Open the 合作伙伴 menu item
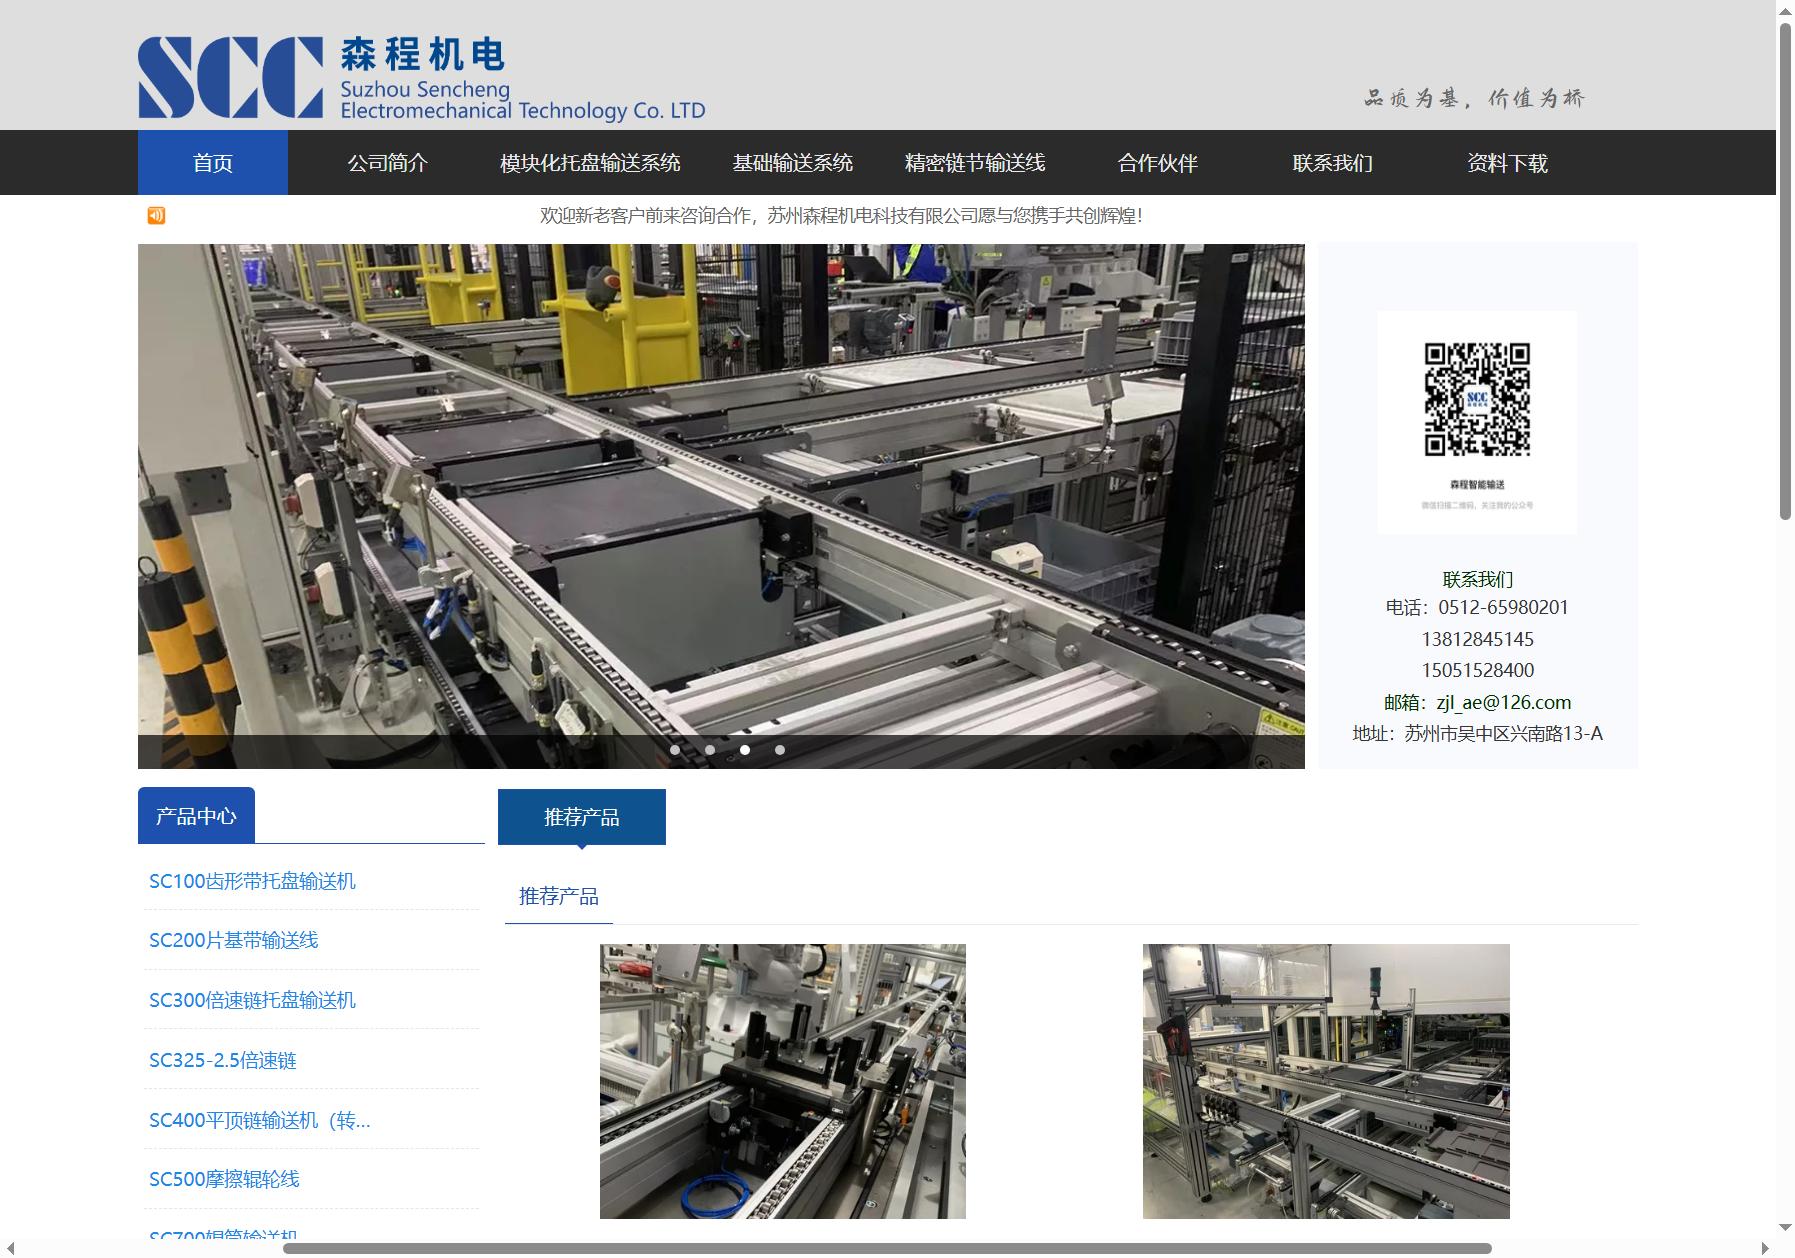Viewport: 1795px width, 1258px height. pos(1157,163)
